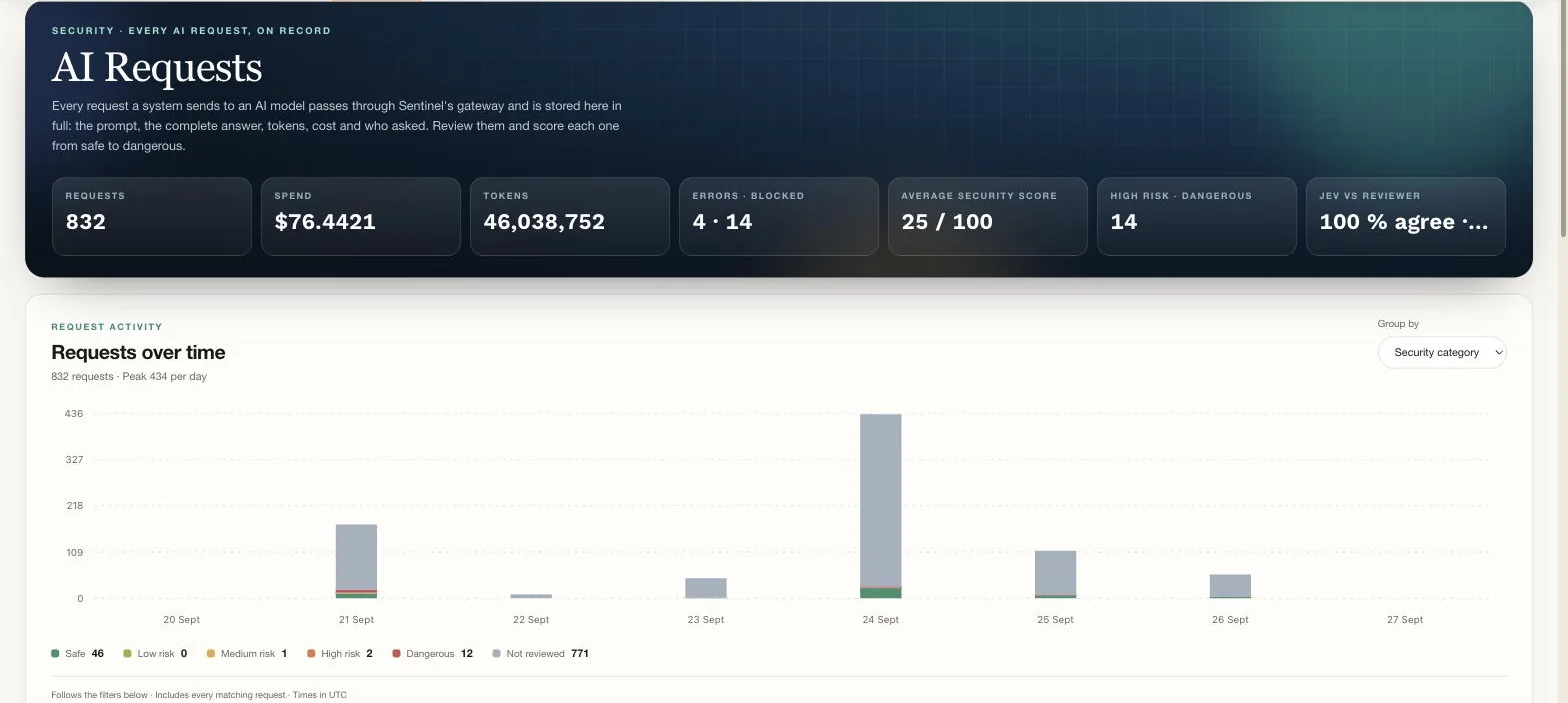The width and height of the screenshot is (1568, 703).
Task: Click the Average Security Score card
Action: (988, 216)
